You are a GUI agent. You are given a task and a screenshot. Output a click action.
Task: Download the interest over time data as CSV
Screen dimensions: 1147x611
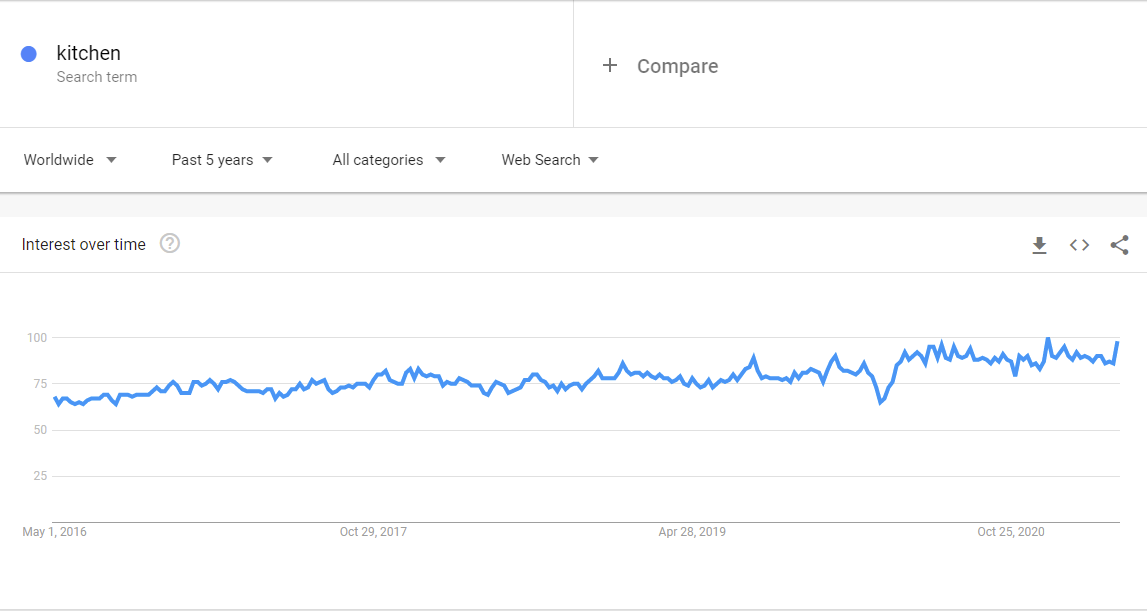pyautogui.click(x=1039, y=245)
